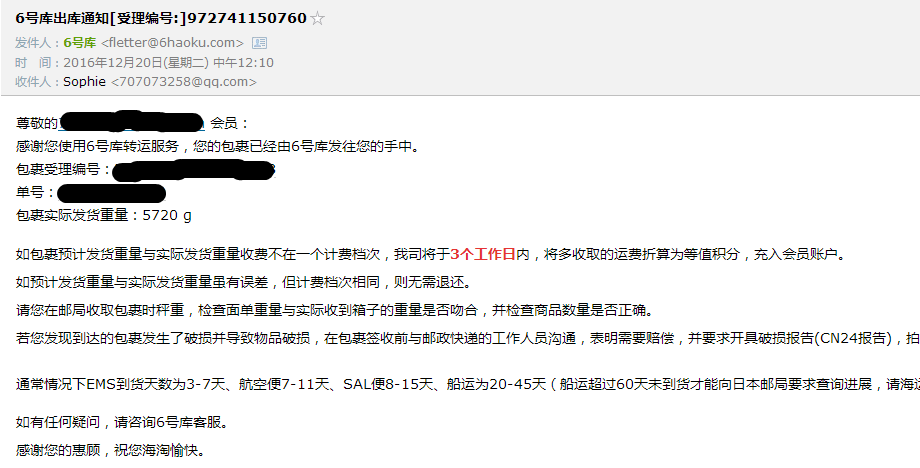Click the package weight 5720 g
This screenshot has height=468, width=920.
click(x=167, y=215)
